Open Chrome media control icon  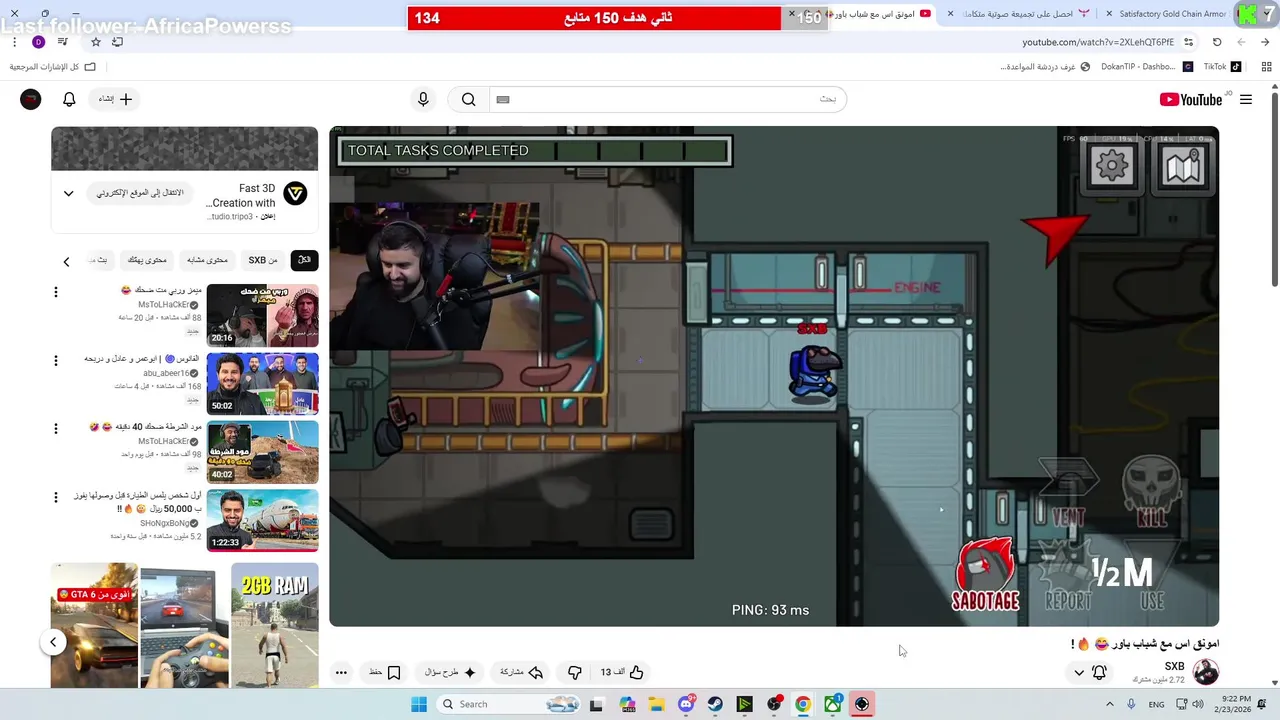coord(63,42)
